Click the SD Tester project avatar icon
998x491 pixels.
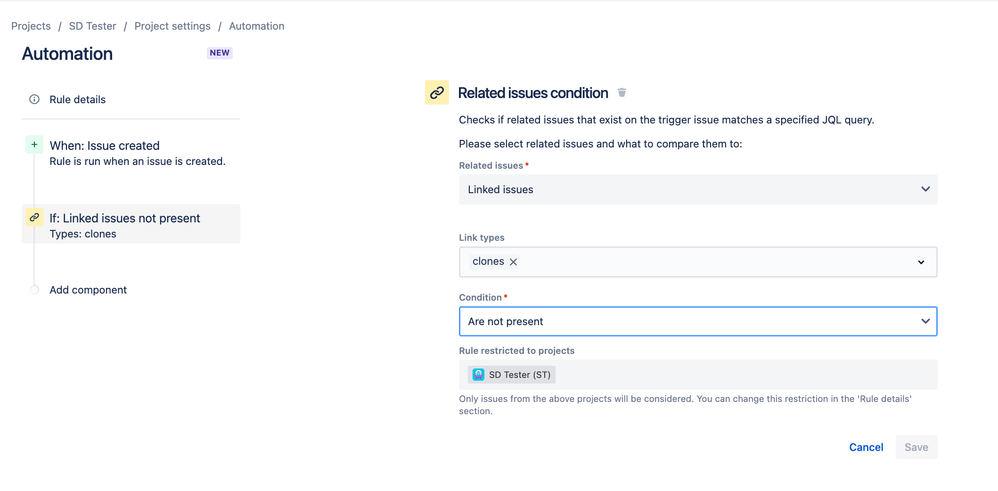pyautogui.click(x=478, y=375)
